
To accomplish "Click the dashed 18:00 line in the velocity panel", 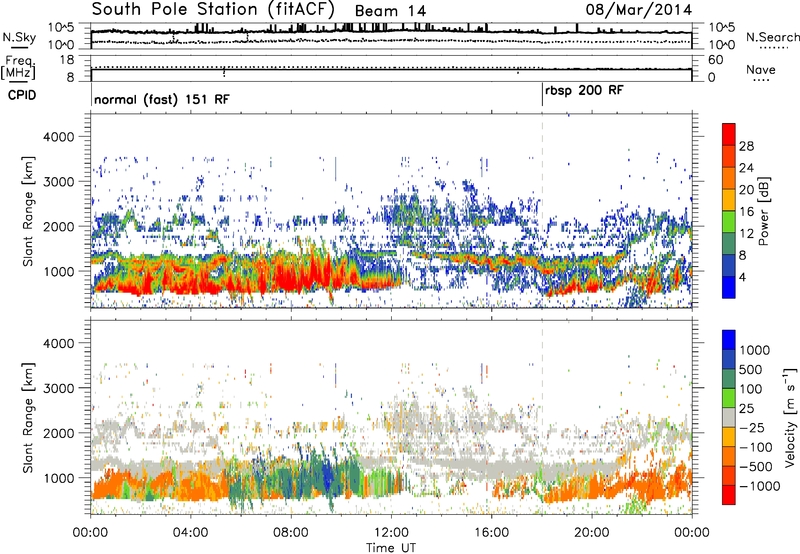I will pos(542,417).
